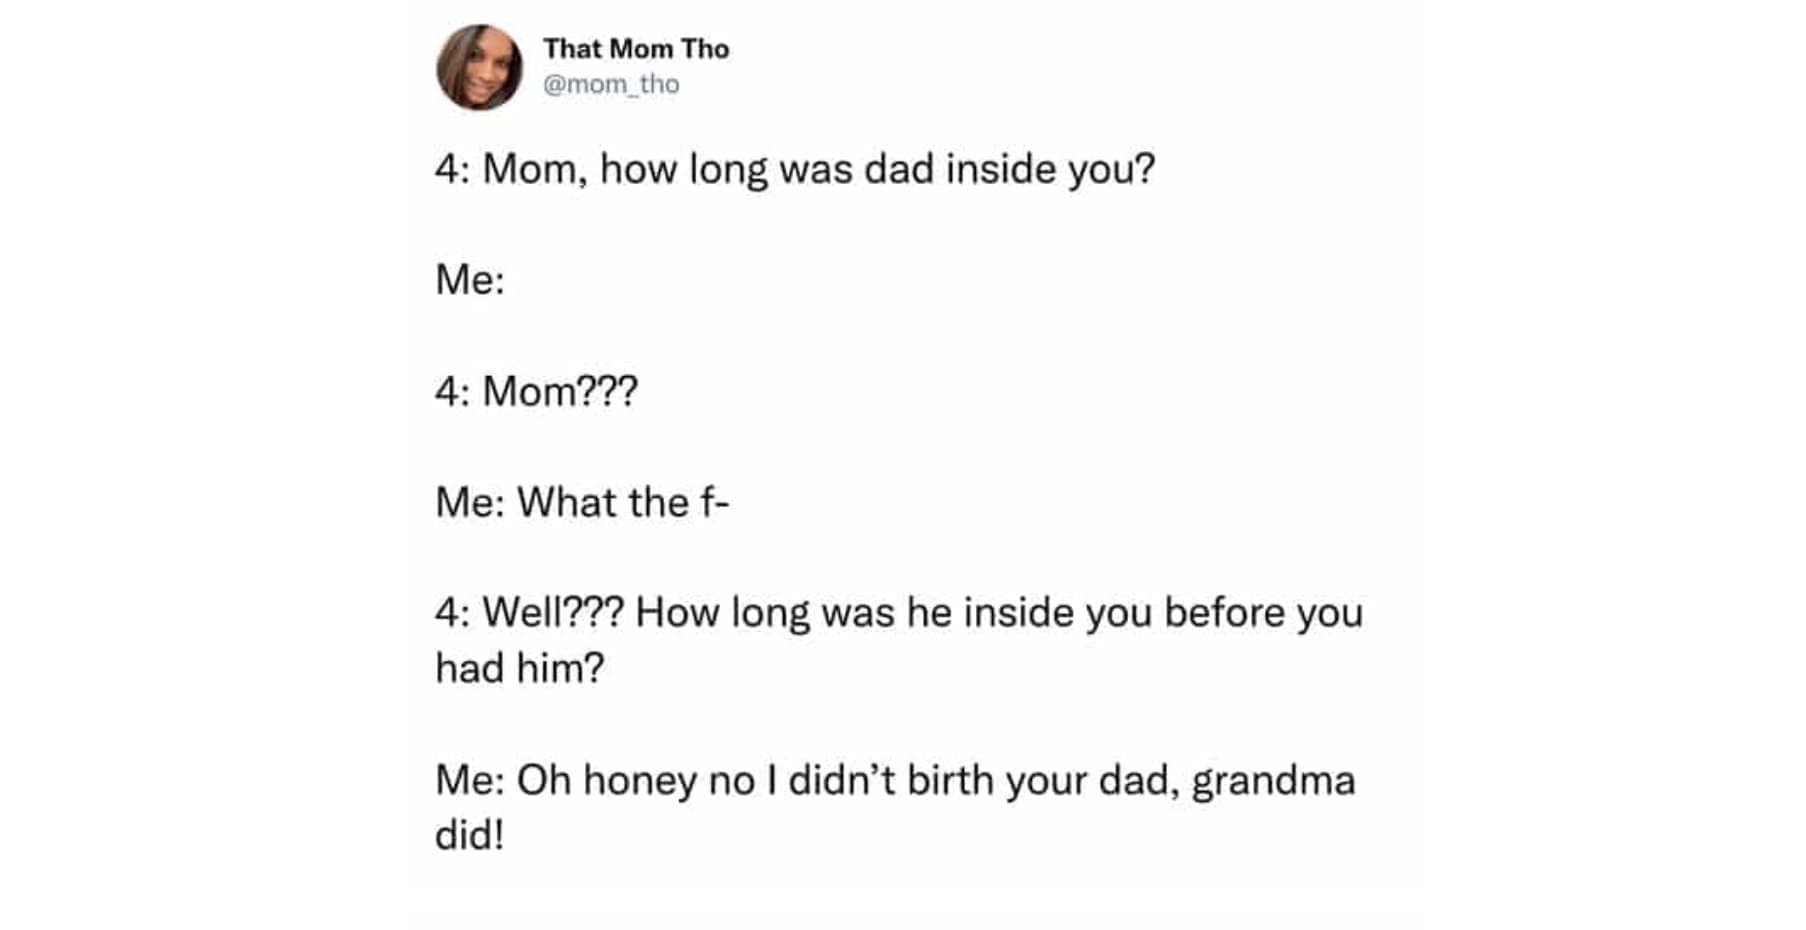The image size is (1806, 930).
Task: Click the word "Well???" in the tweet
Action: [553, 613]
